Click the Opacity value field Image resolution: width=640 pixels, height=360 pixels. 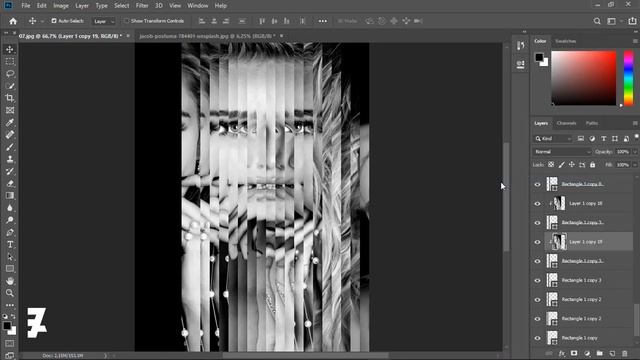coord(622,152)
